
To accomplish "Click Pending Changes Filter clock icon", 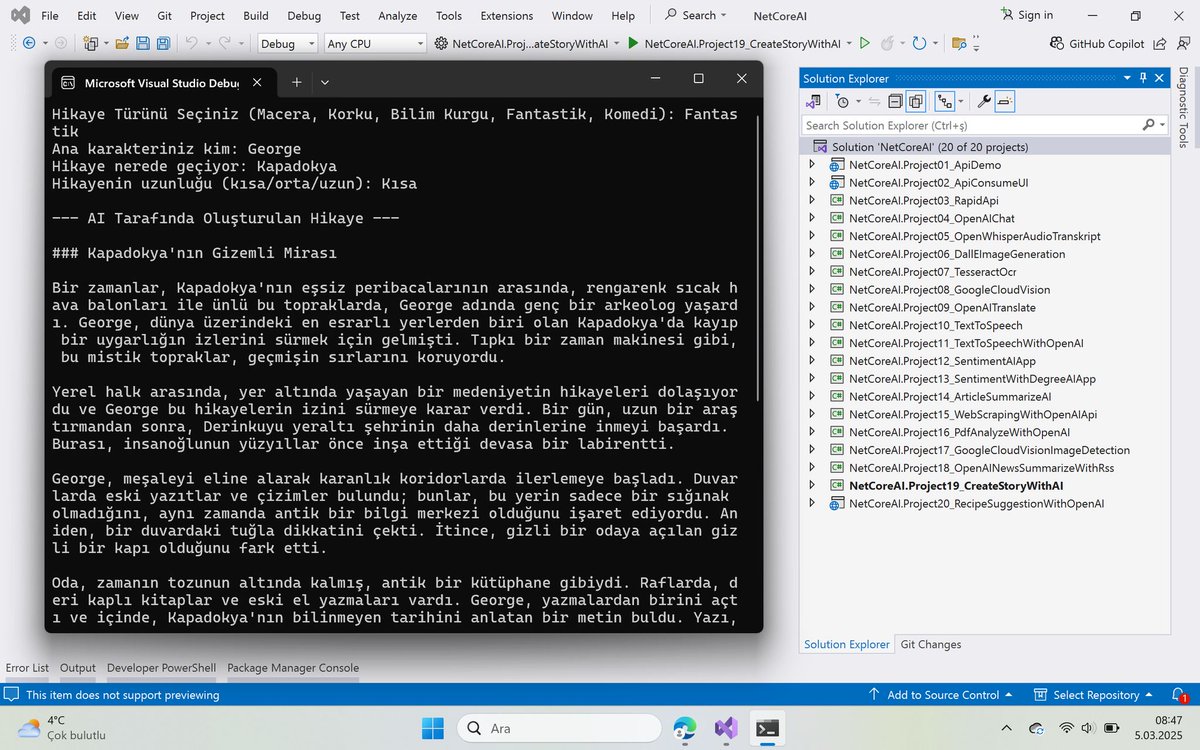I will (842, 101).
